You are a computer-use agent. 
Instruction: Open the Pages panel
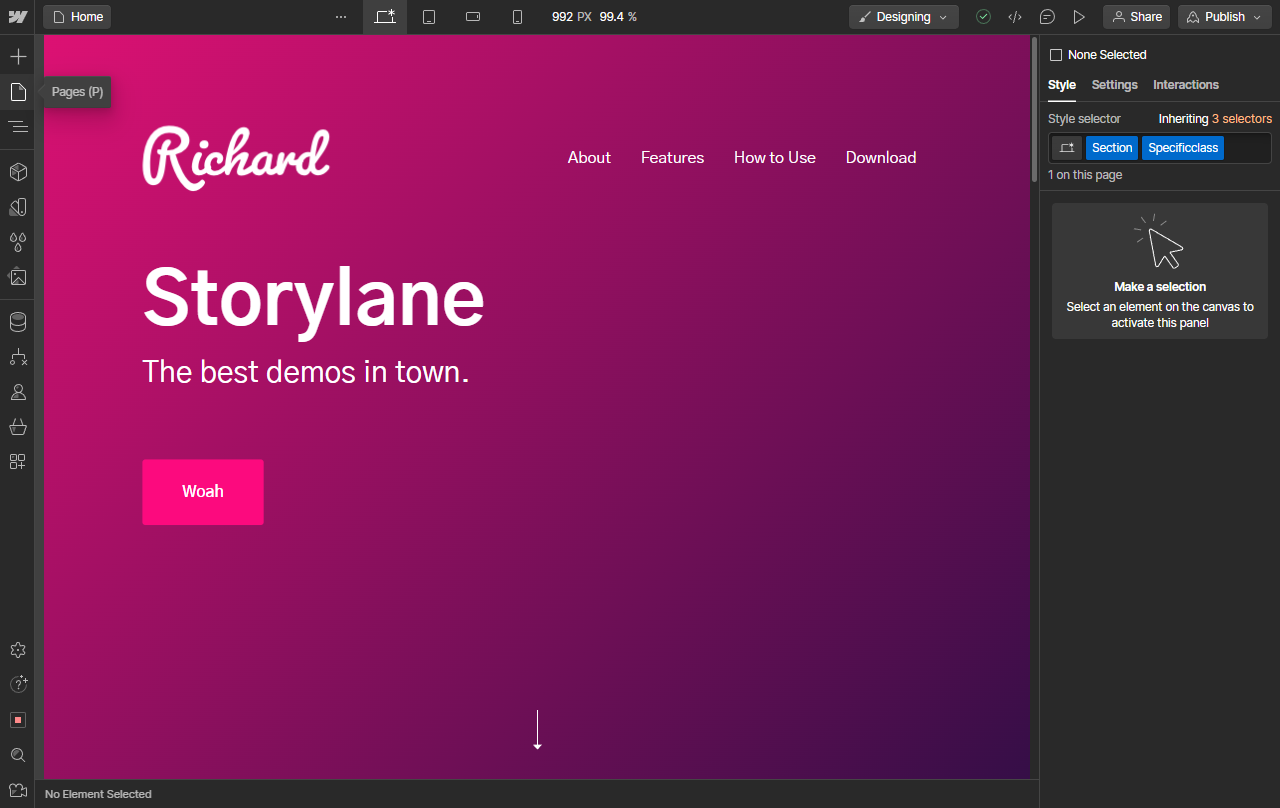coord(18,92)
